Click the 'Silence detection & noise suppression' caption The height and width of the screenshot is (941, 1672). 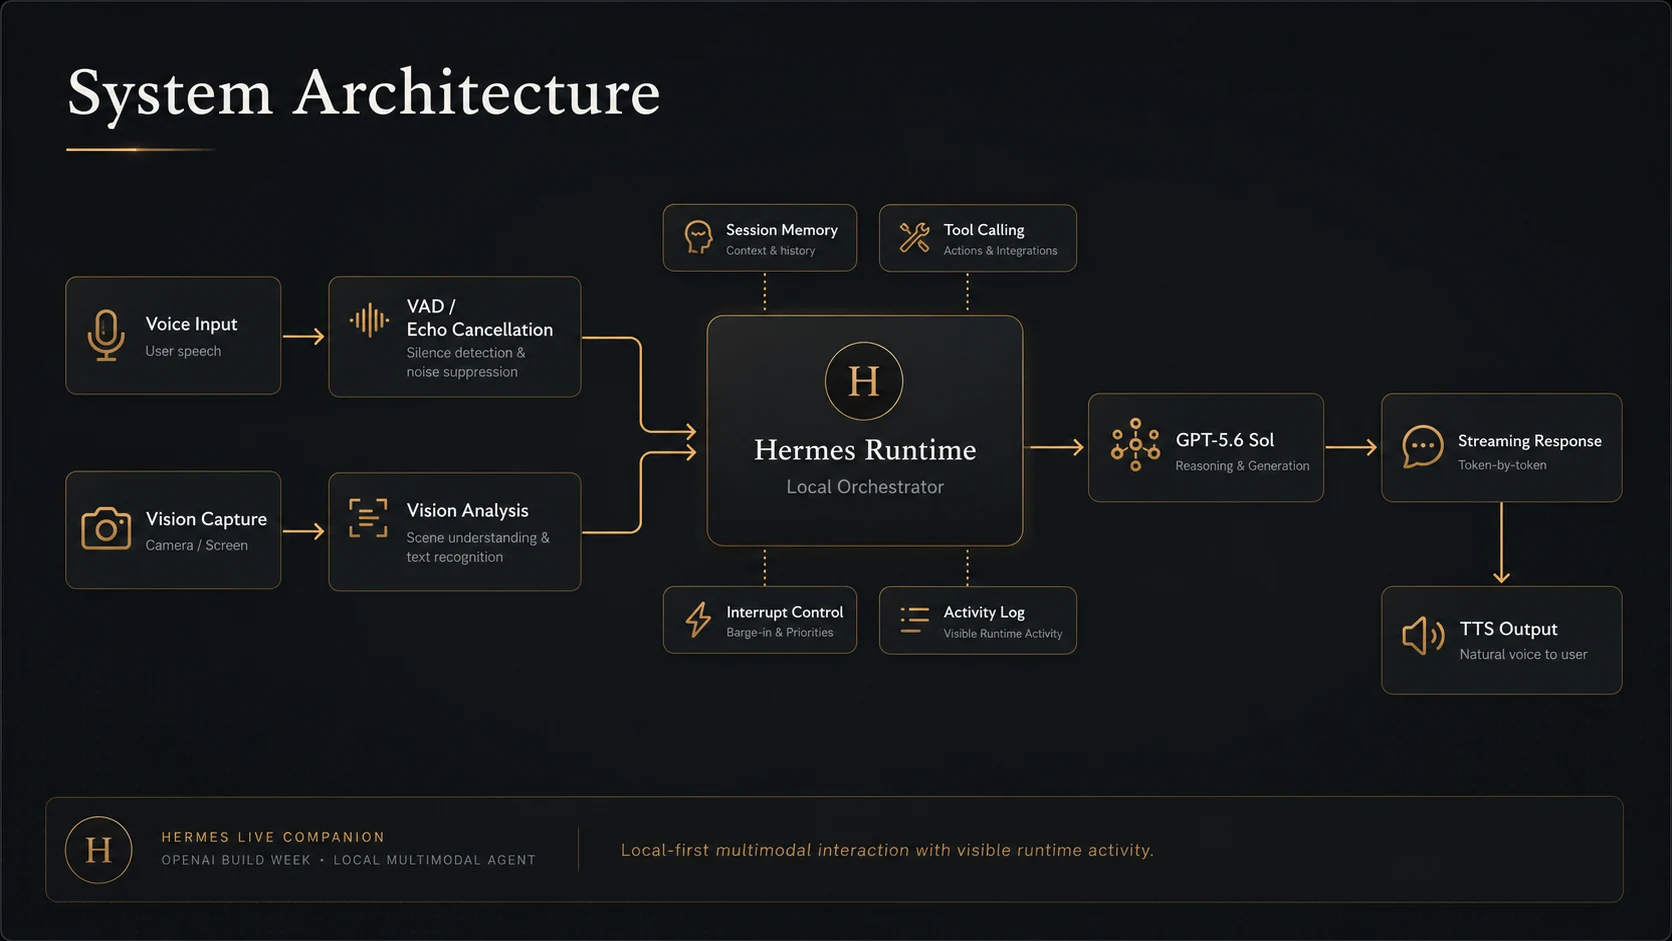pos(466,362)
